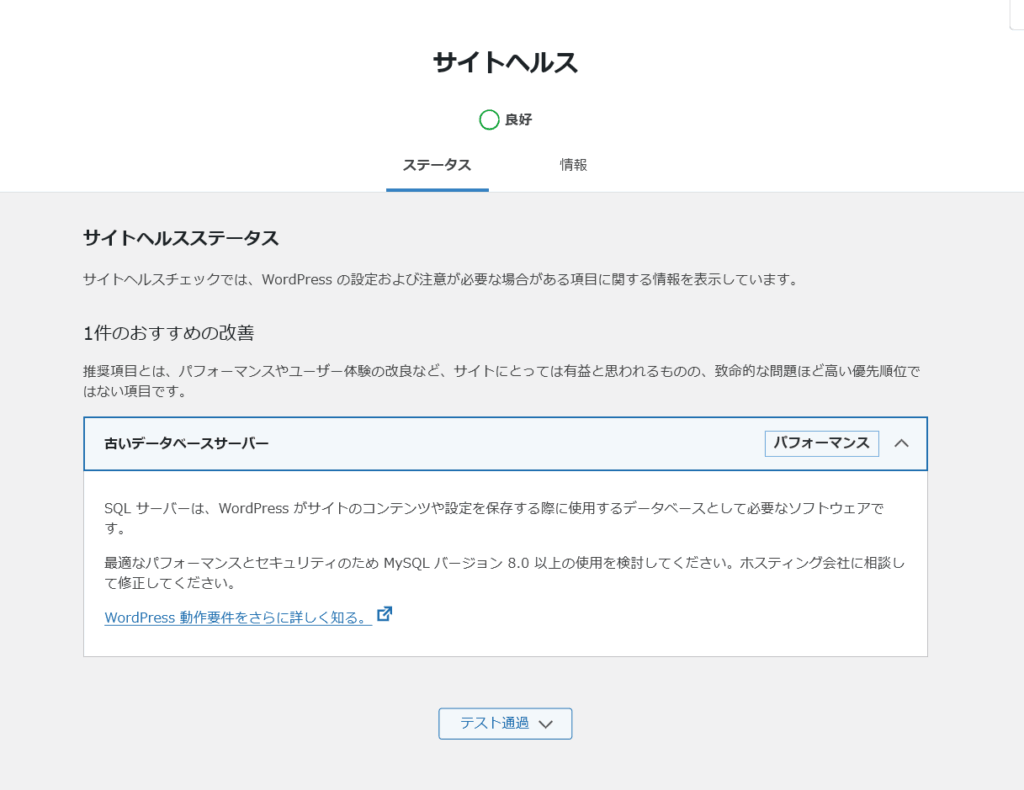This screenshot has height=790, width=1024.
Task: Switch to the 情報 tab
Action: tap(573, 164)
